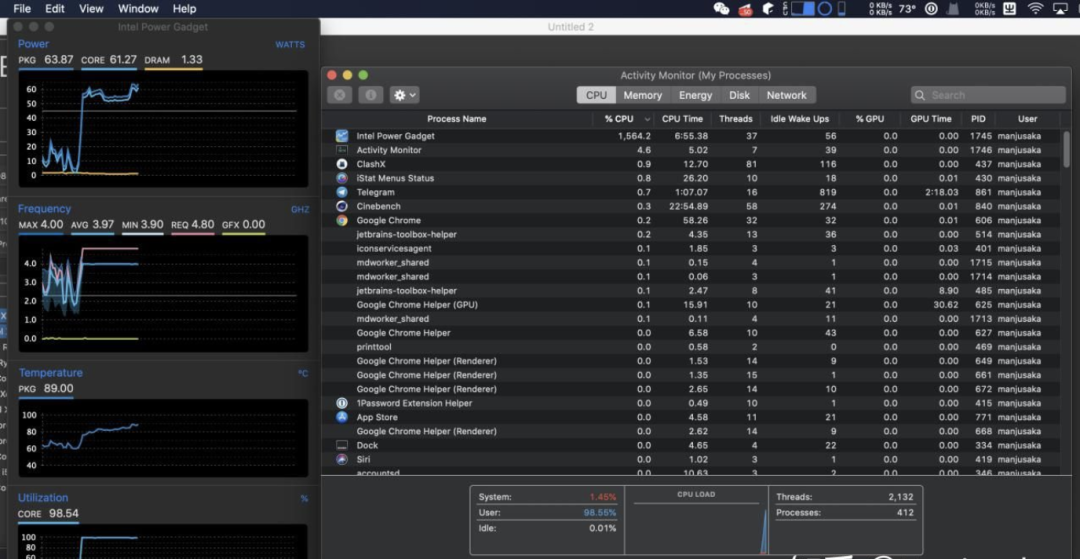The width and height of the screenshot is (1080, 559).
Task: Switch to the Disk tab
Action: pyautogui.click(x=740, y=95)
